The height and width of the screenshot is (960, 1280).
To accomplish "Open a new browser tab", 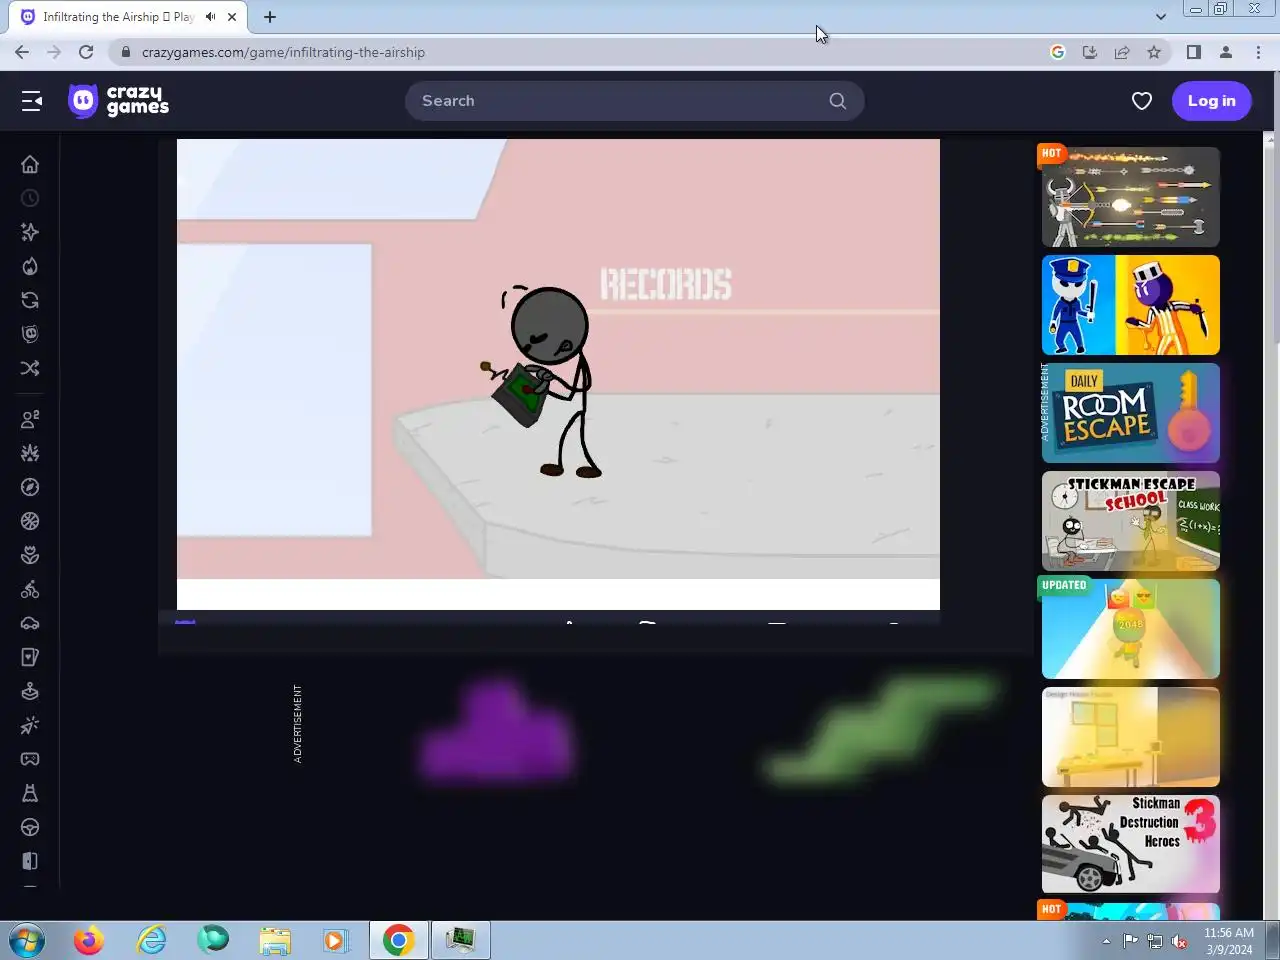I will pos(270,17).
